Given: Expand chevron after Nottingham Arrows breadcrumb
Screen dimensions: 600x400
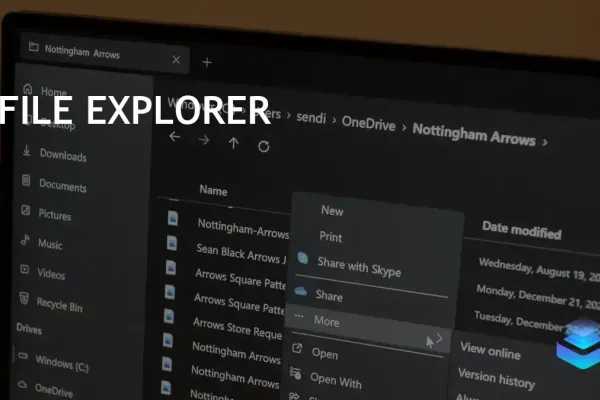Looking at the screenshot, I should point(545,142).
